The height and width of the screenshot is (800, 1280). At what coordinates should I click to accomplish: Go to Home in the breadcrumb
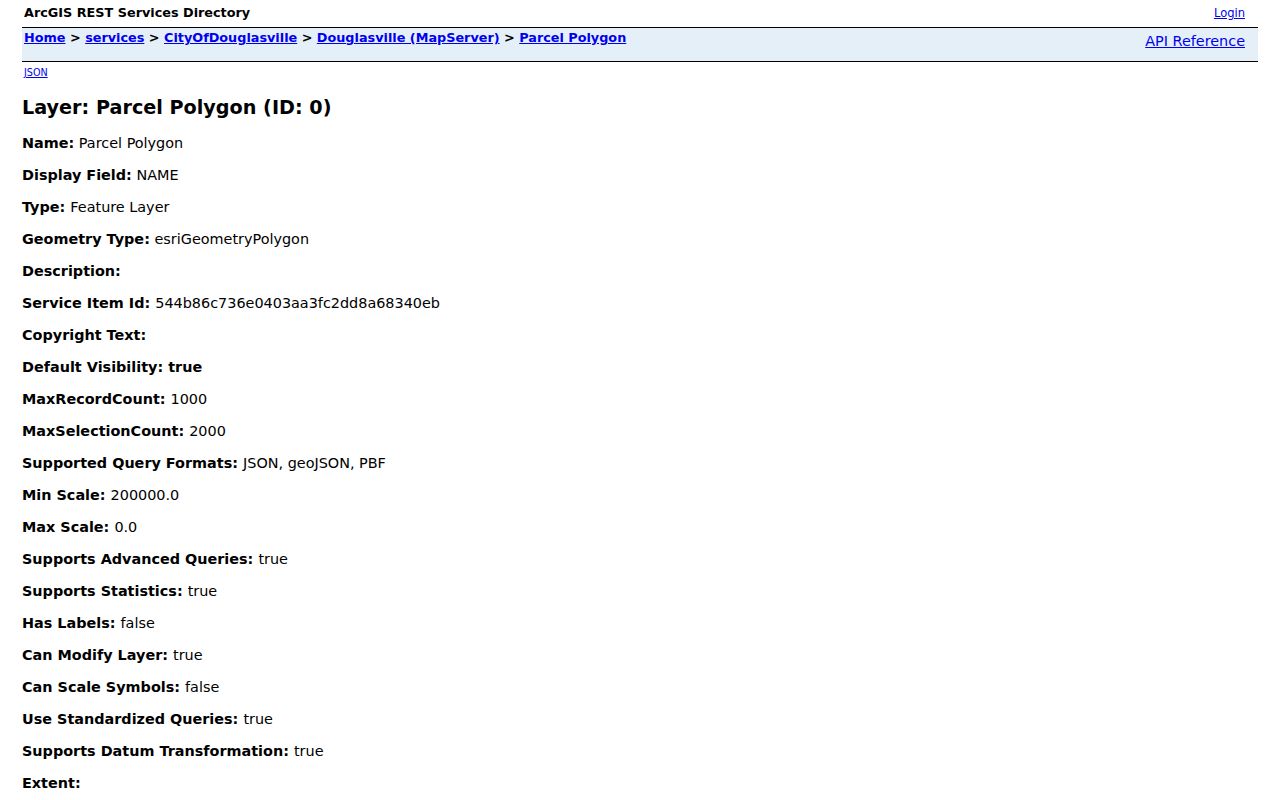[x=45, y=38]
